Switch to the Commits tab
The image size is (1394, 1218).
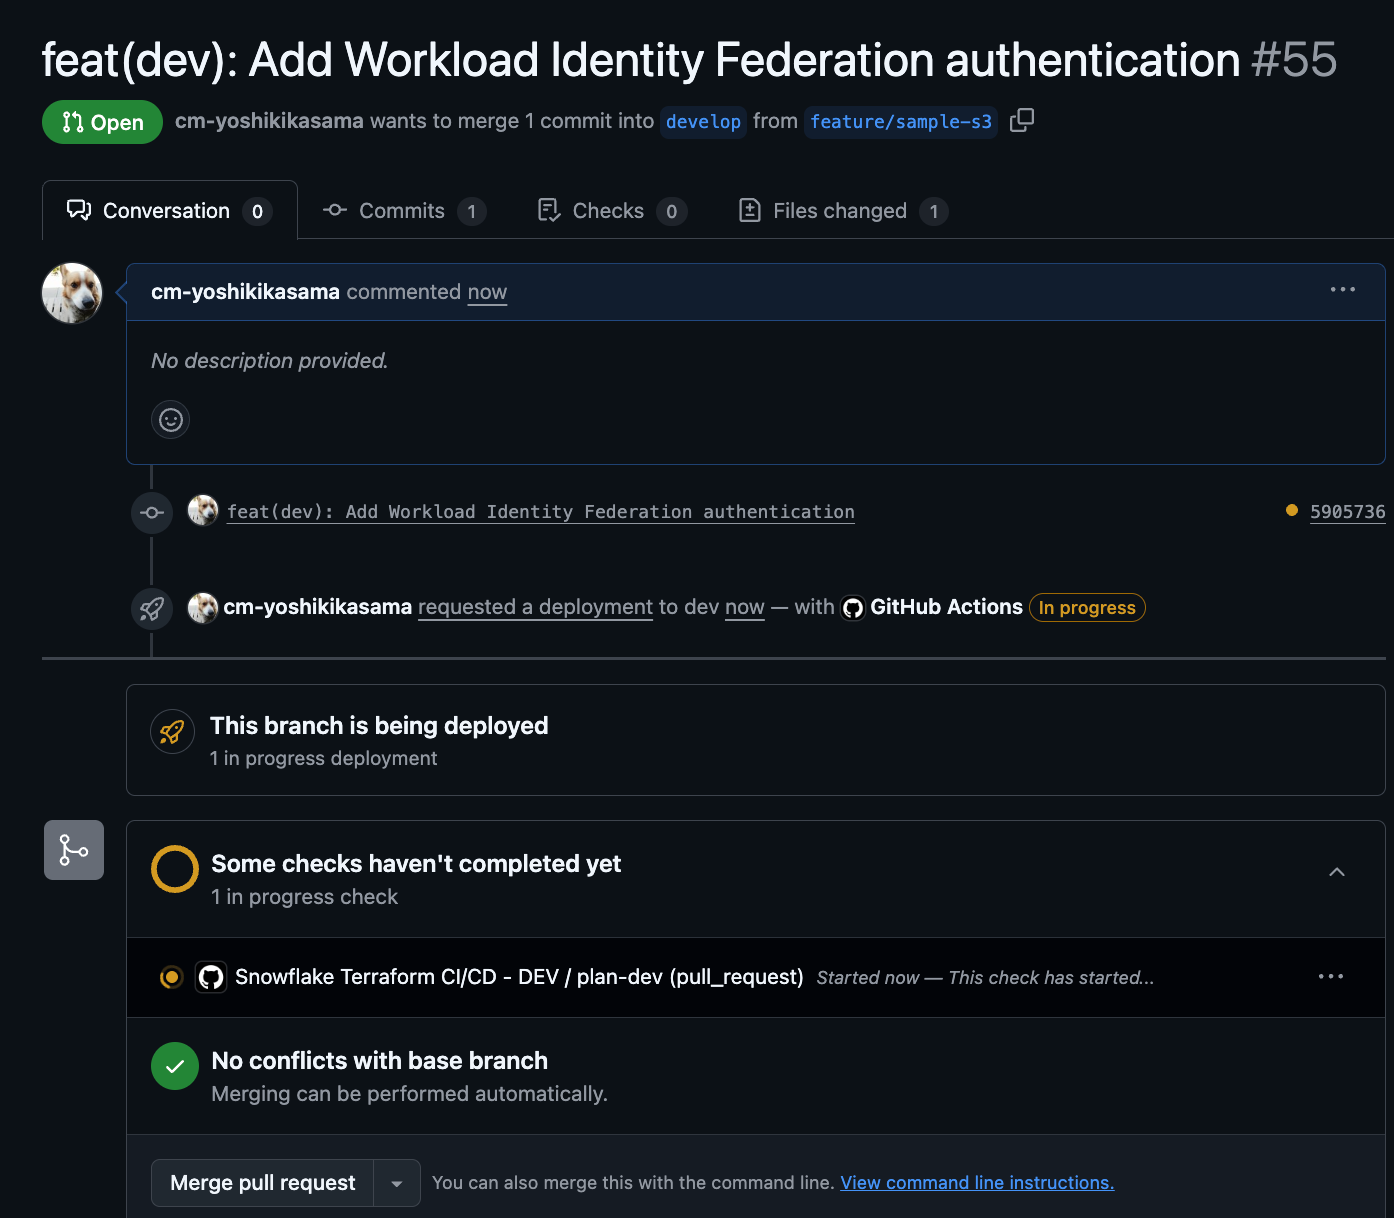403,211
